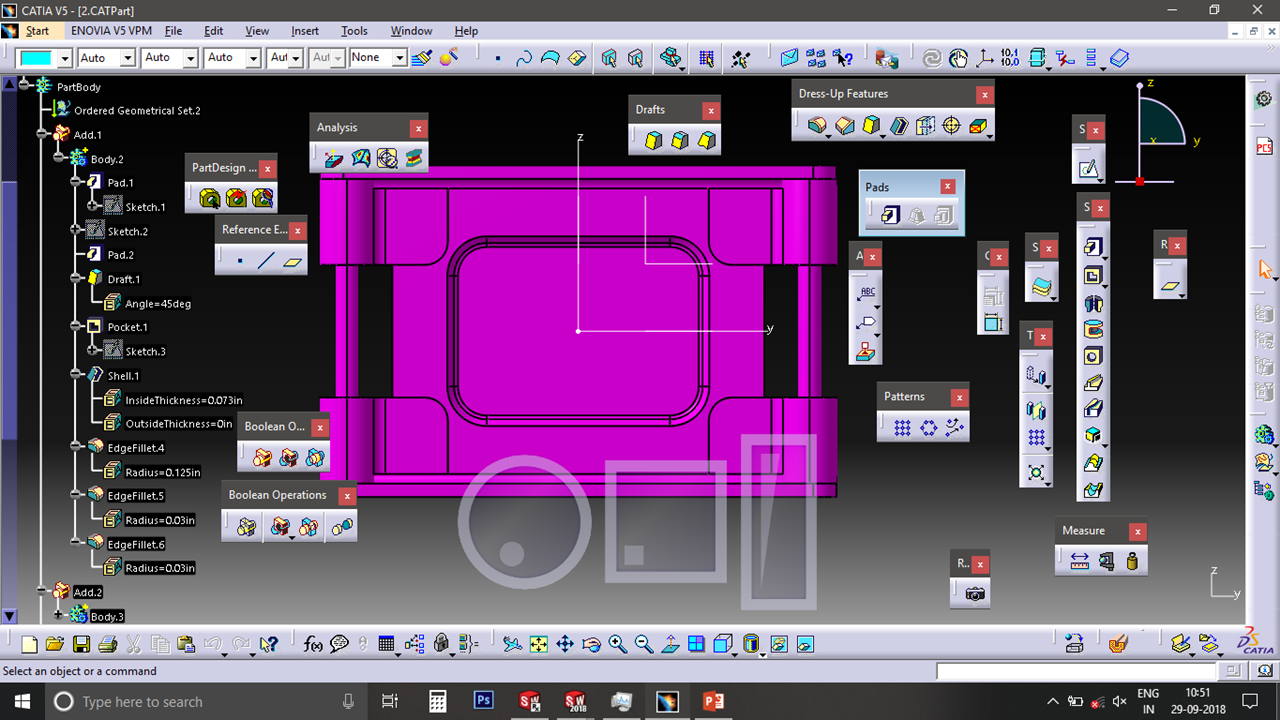
Task: Select Radius=0.125in parameter in tree
Action: 163,472
